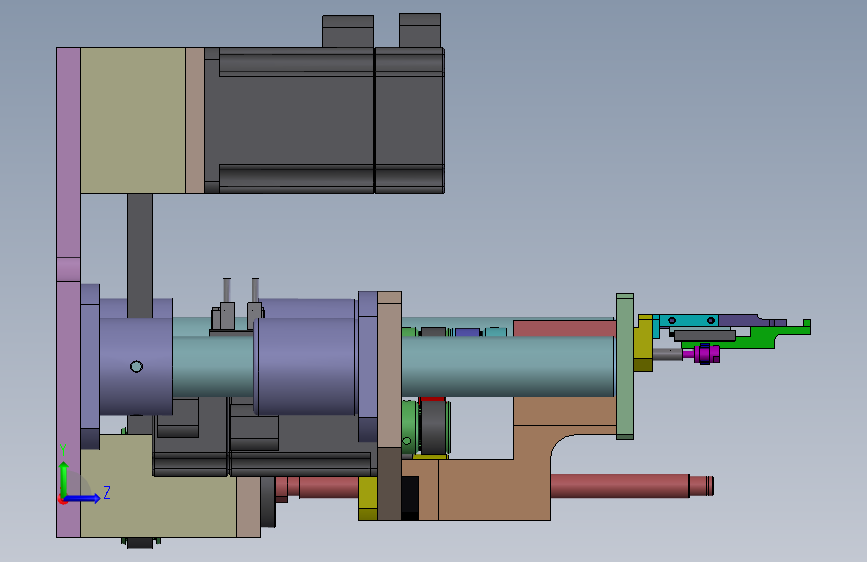This screenshot has height=562, width=867.
Task: Select the tall pink mounting plate on the left
Action: tap(69, 292)
